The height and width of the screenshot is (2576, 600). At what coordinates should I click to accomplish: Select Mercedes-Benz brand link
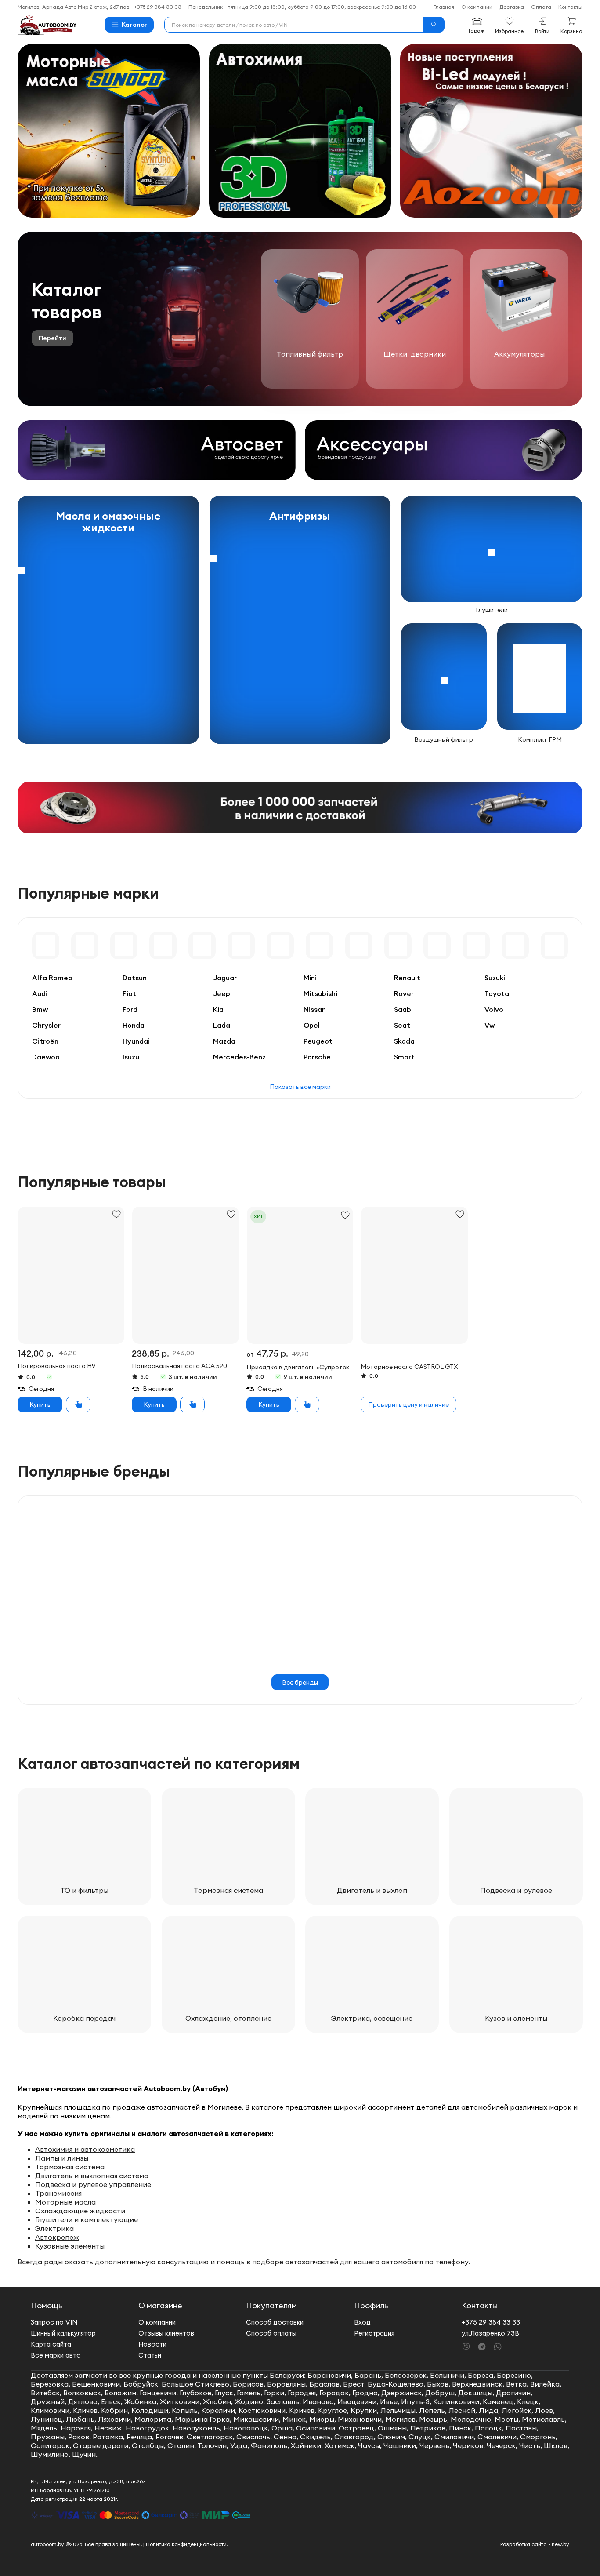tap(239, 1057)
